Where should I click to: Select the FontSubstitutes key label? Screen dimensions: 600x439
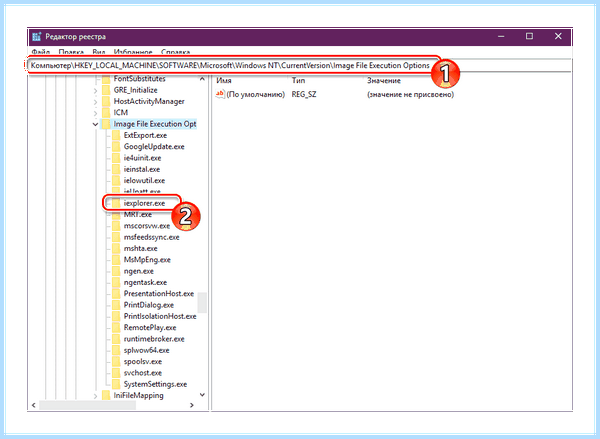point(139,79)
